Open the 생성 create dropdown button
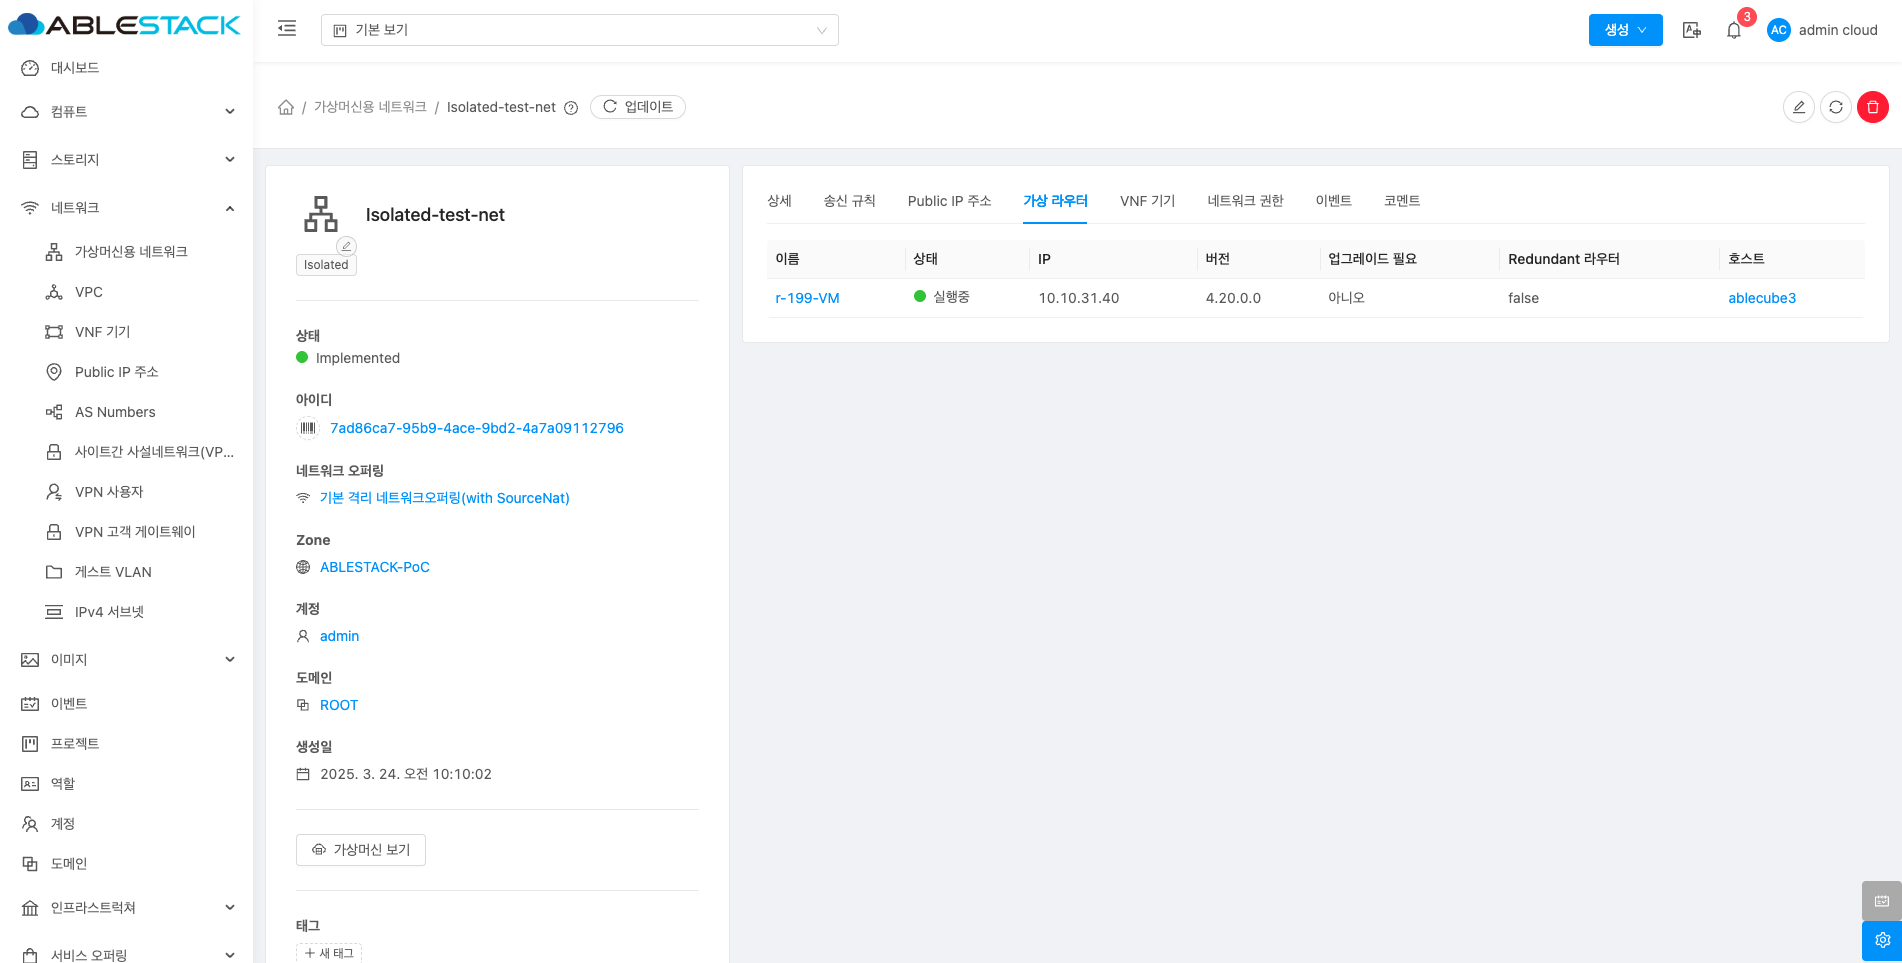1902x963 pixels. click(1625, 30)
